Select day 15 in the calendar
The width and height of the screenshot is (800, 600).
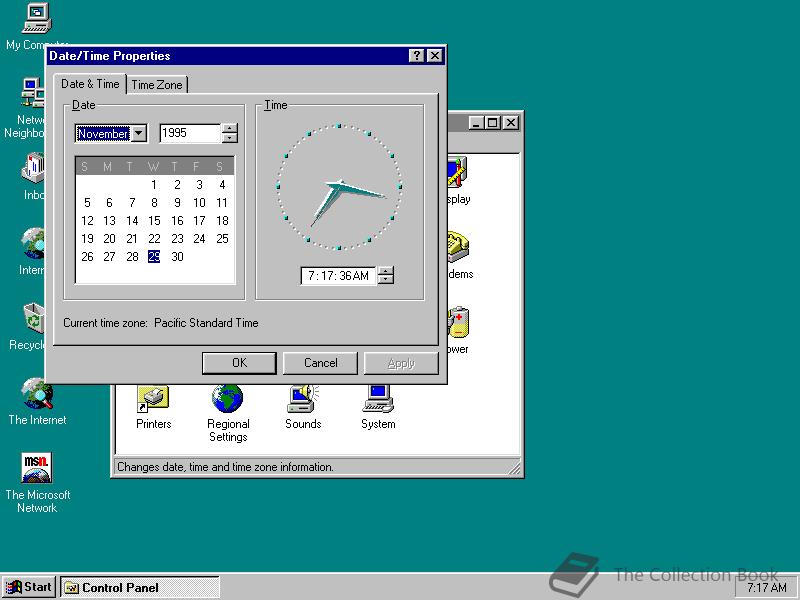click(154, 220)
